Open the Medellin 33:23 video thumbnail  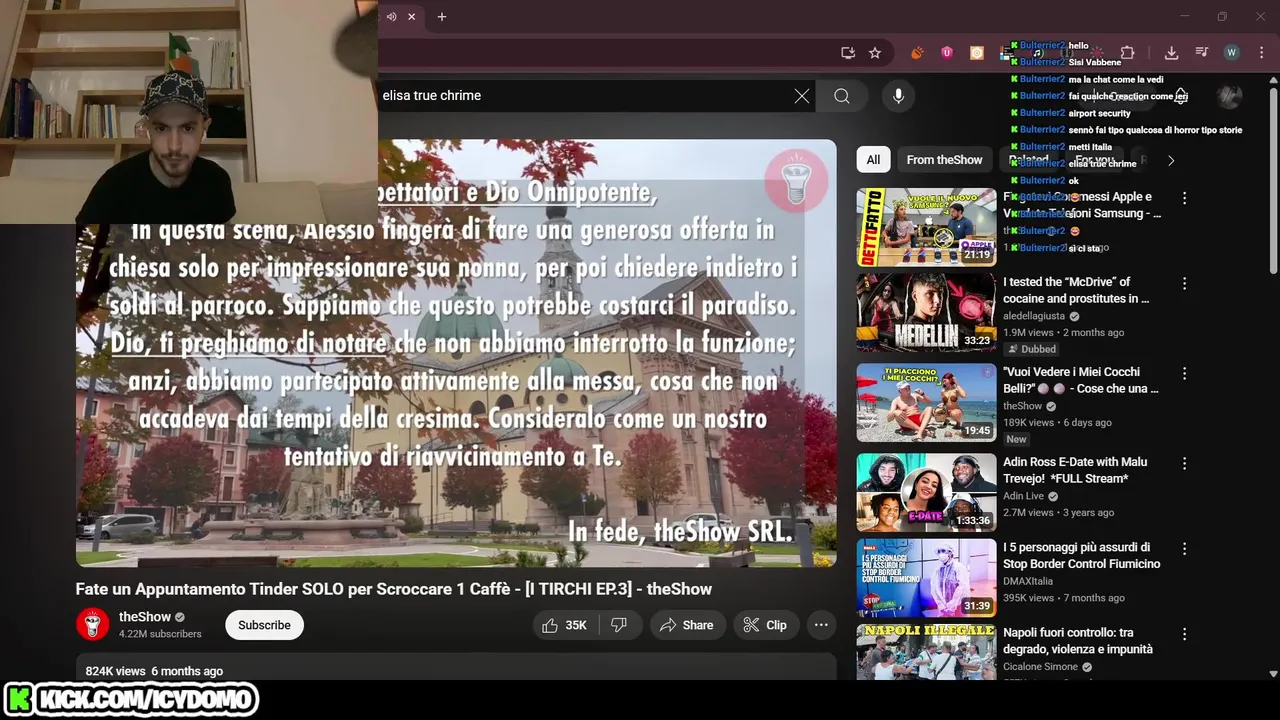(926, 313)
